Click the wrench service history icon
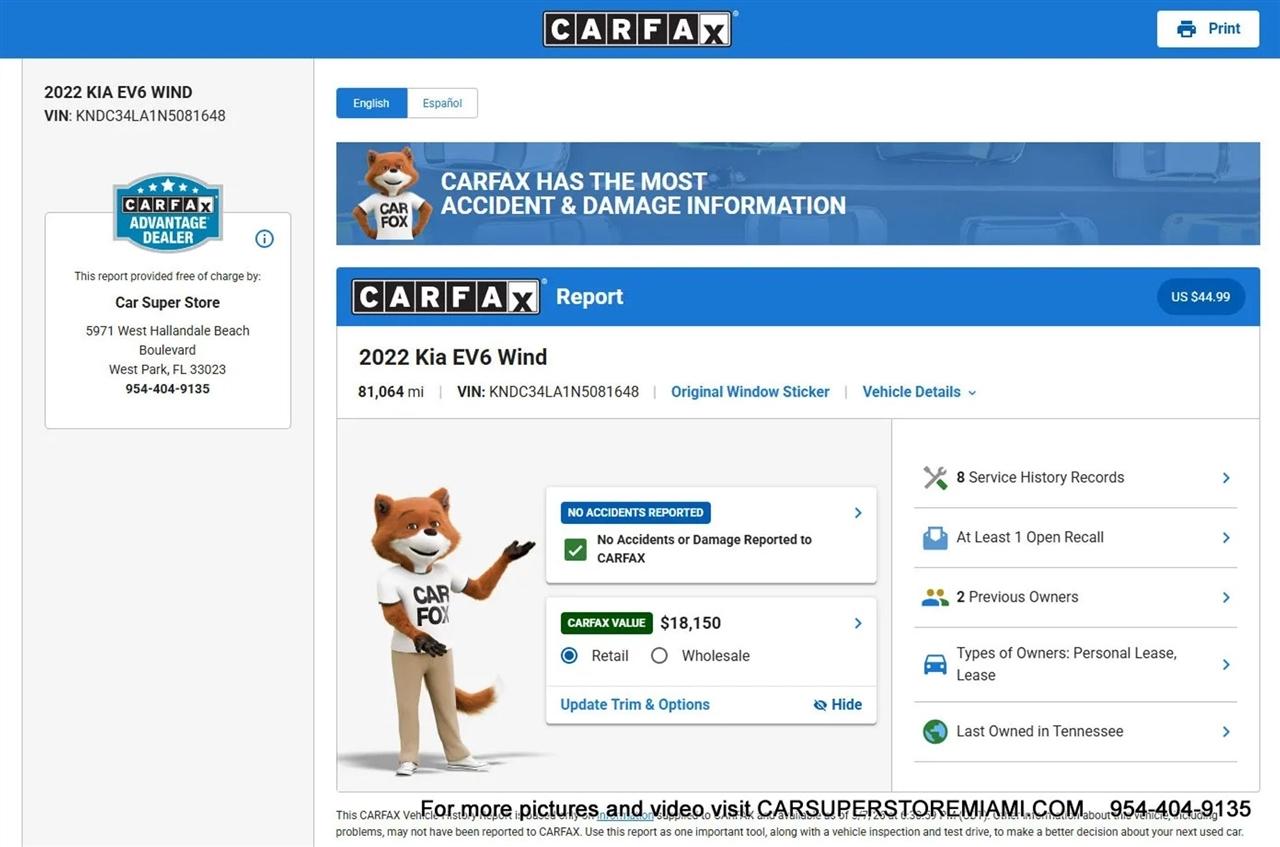The width and height of the screenshot is (1280, 847). point(935,478)
